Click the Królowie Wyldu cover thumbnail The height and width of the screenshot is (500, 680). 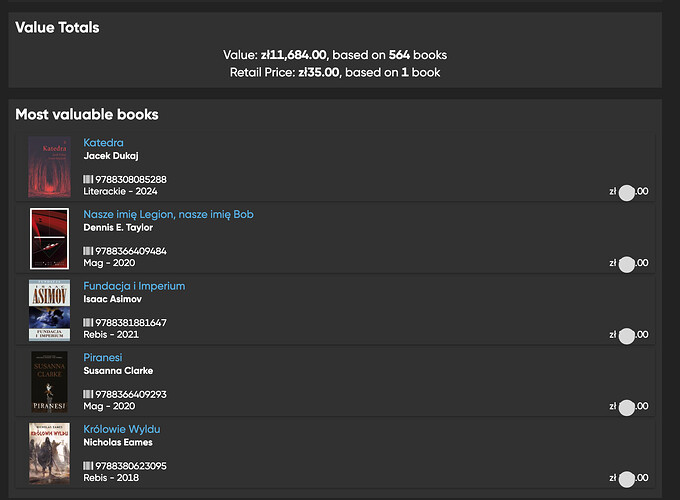click(x=48, y=453)
